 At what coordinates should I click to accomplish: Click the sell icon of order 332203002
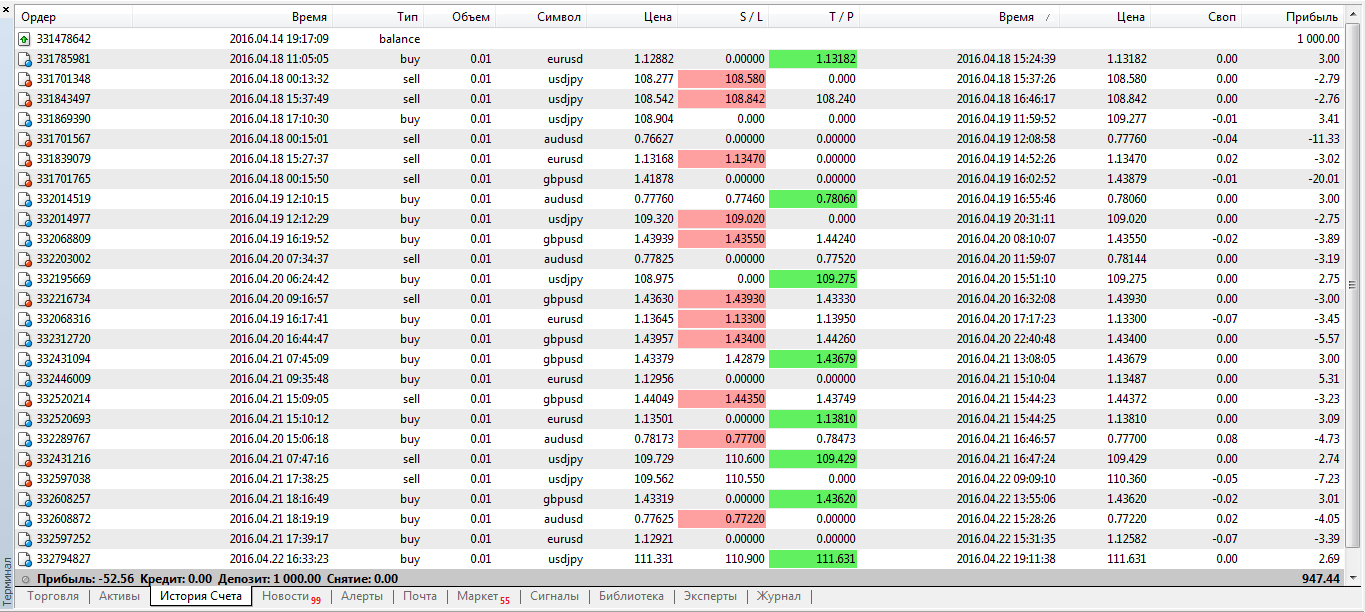coord(25,259)
